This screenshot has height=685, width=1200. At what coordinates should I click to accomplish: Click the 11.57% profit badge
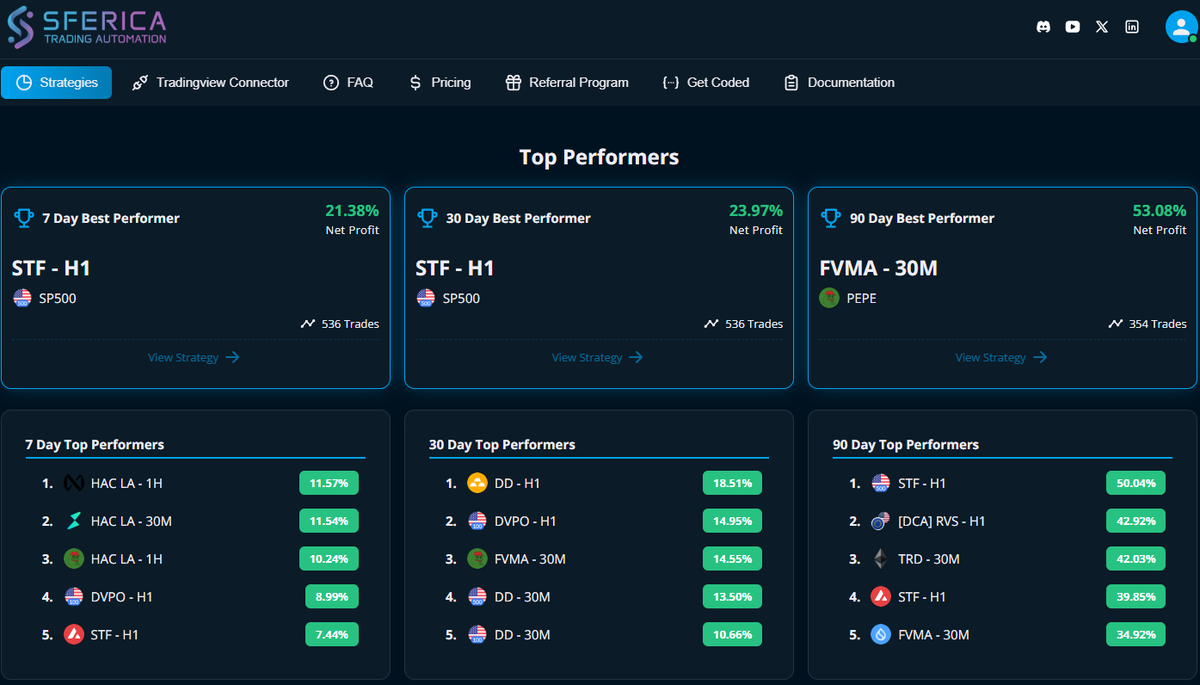tap(329, 483)
